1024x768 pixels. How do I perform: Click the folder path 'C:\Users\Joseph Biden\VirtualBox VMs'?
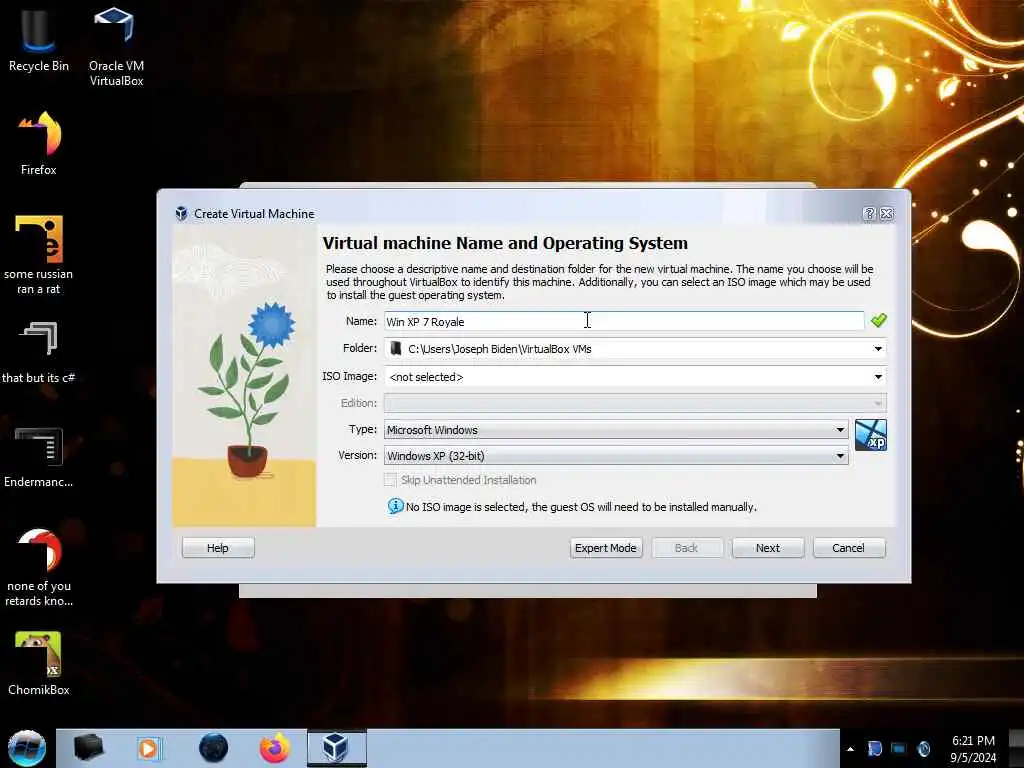tap(500, 349)
